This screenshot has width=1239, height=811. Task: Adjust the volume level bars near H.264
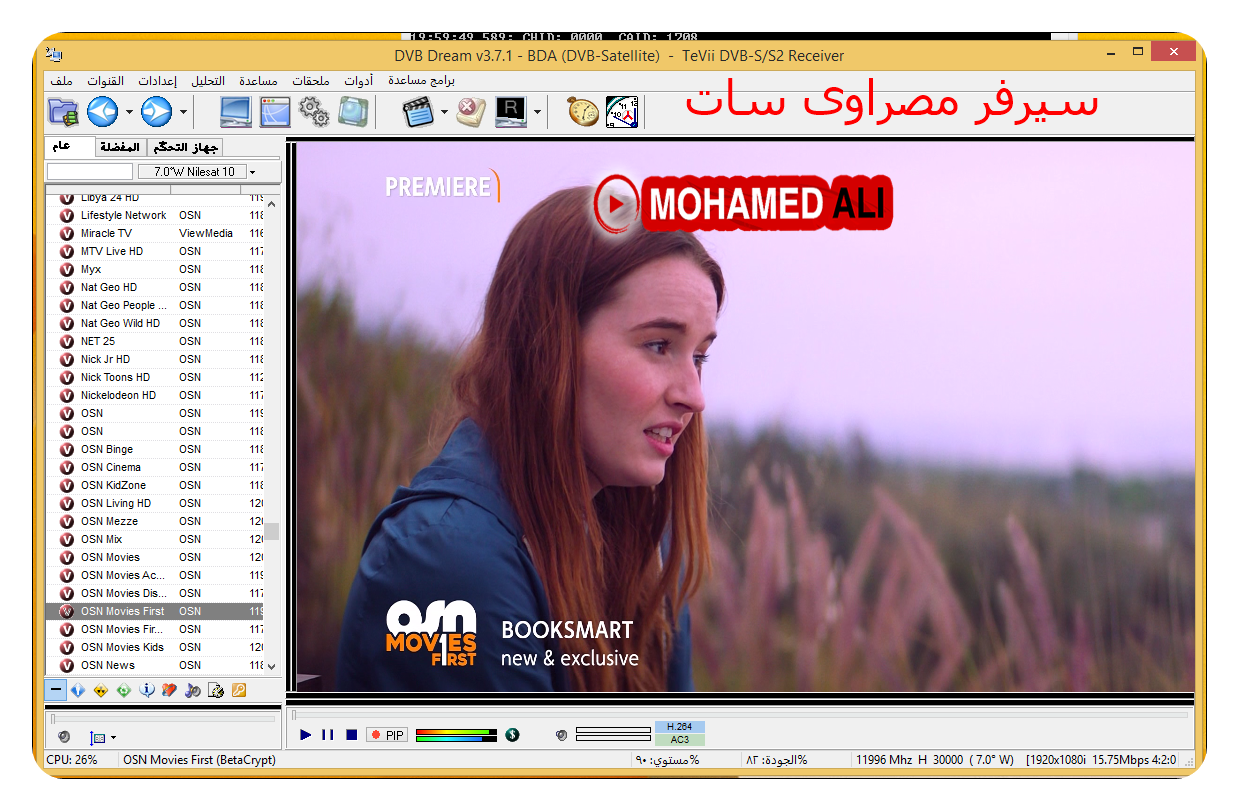pyautogui.click(x=613, y=735)
